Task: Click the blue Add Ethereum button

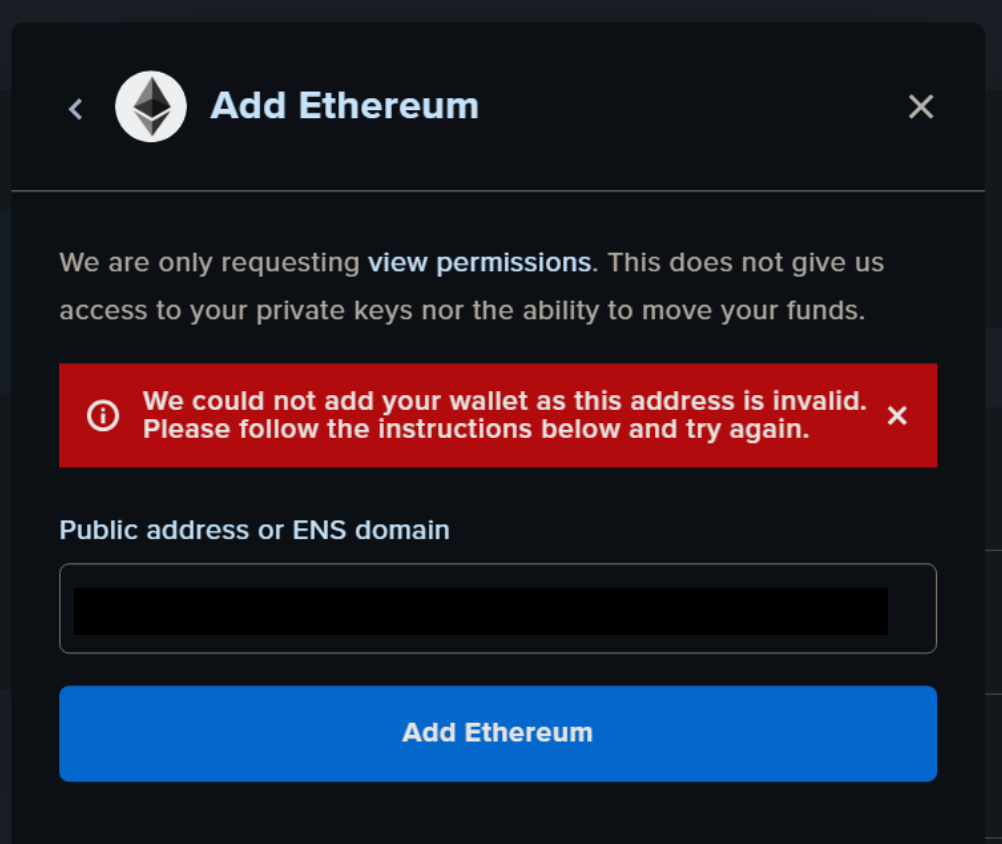Action: point(498,733)
